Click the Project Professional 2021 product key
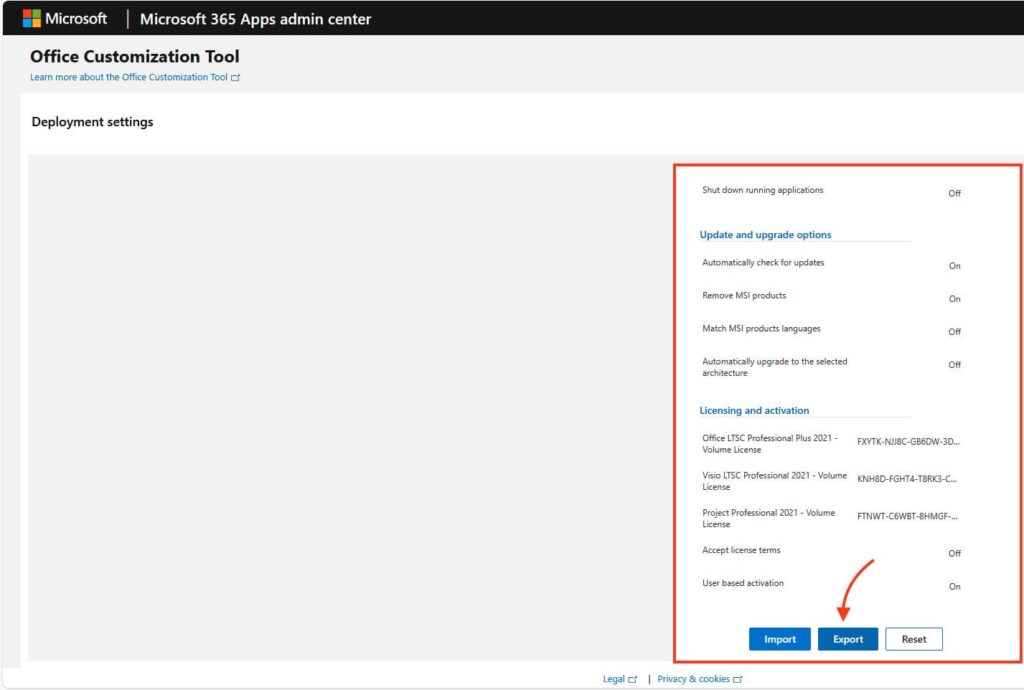The height and width of the screenshot is (690, 1024). click(907, 516)
